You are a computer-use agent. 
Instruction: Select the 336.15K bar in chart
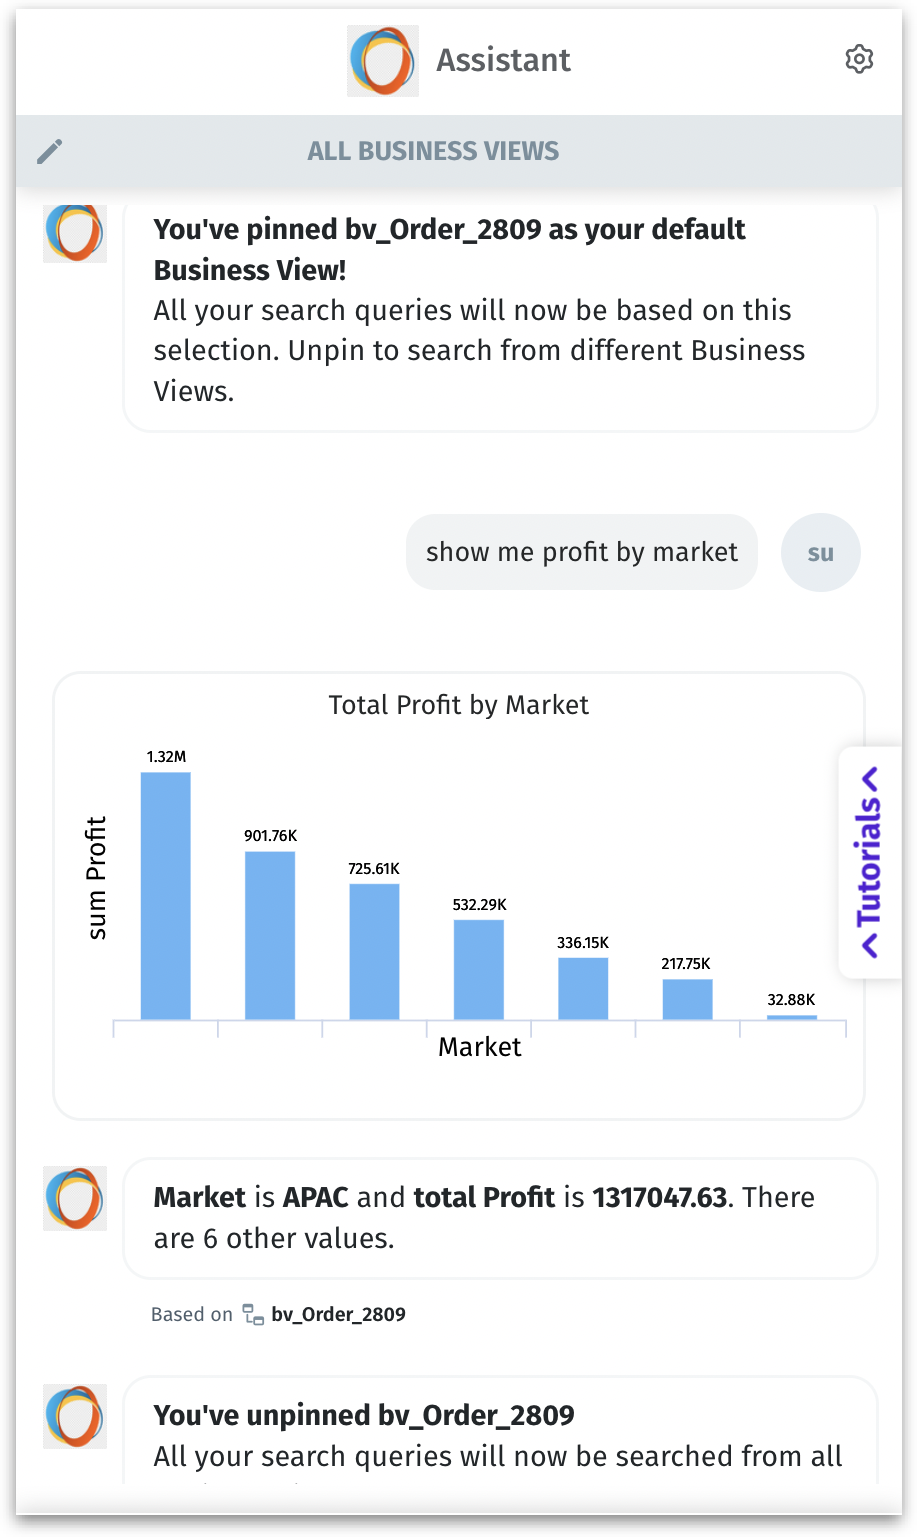coord(583,988)
